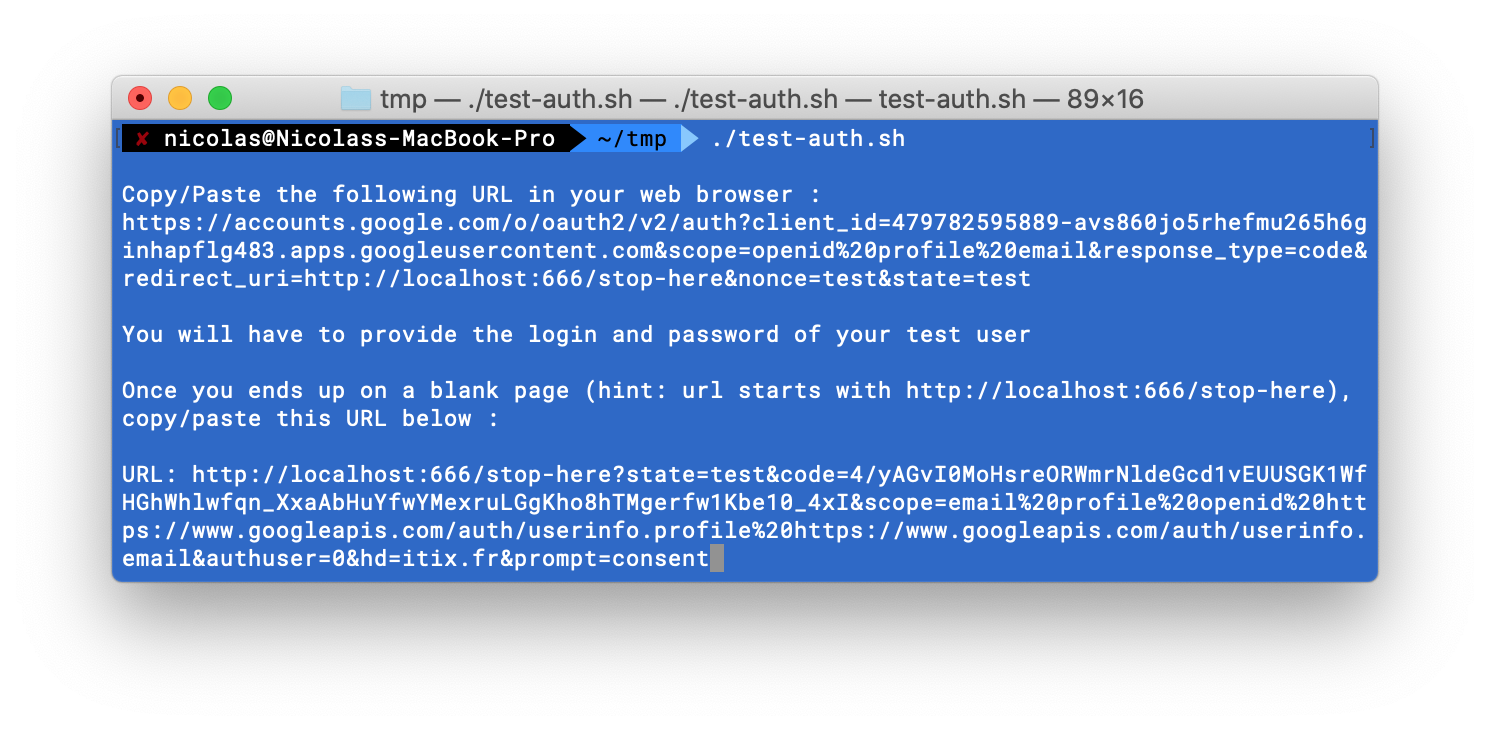The height and width of the screenshot is (730, 1490).
Task: Click the ./test-auth.sh command text
Action: 808,139
